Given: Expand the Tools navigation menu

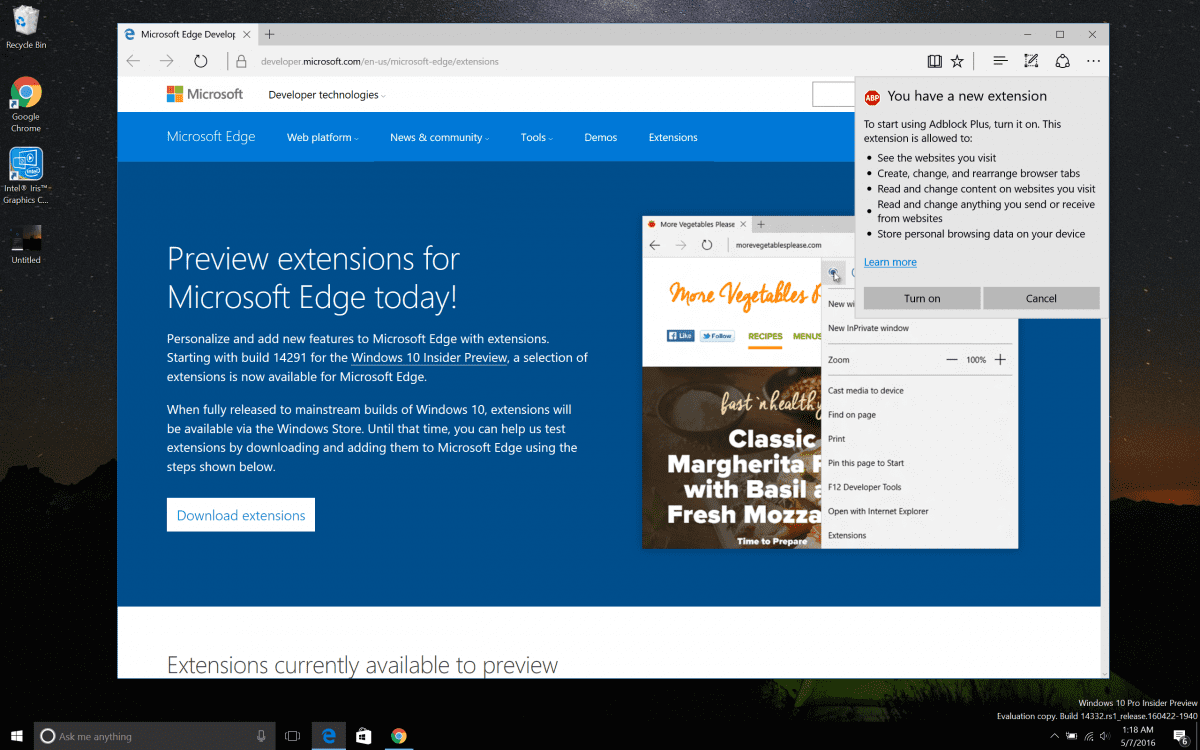Looking at the screenshot, I should (x=536, y=137).
